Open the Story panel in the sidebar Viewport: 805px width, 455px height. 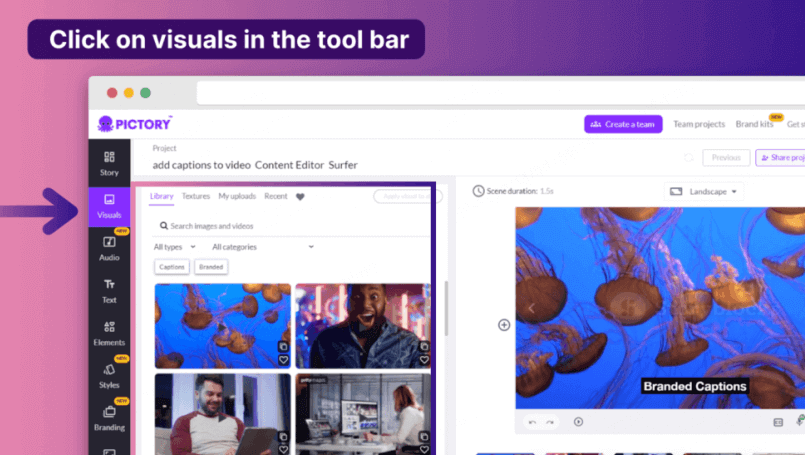109,163
